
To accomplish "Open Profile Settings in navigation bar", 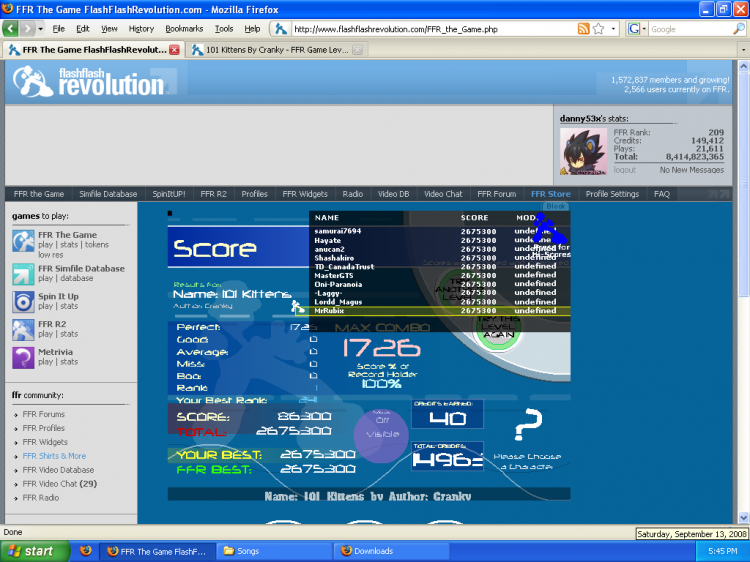I will click(x=612, y=194).
